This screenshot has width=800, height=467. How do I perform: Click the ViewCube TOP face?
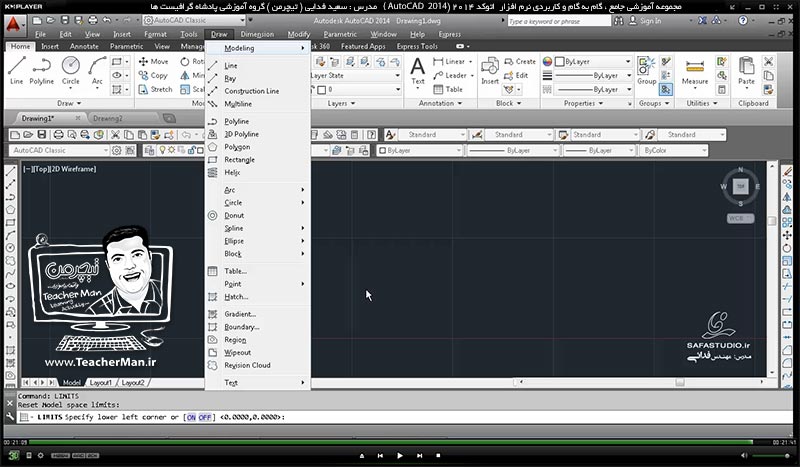[741, 186]
